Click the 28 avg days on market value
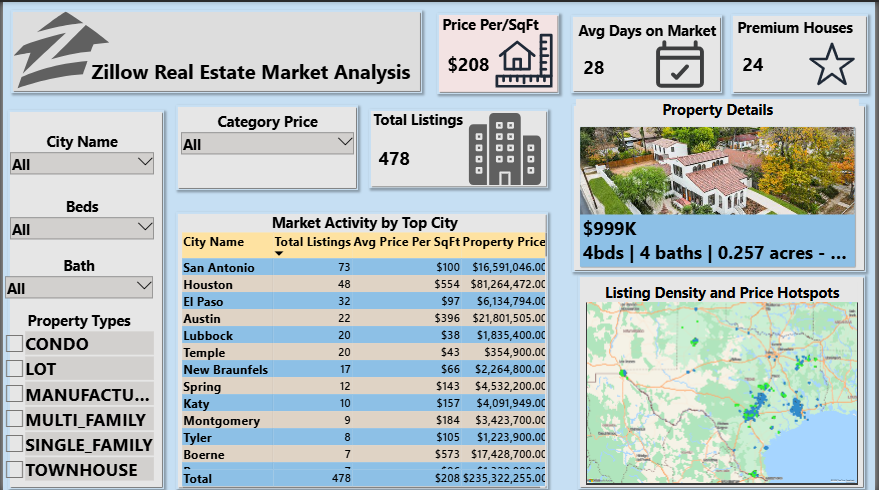The width and height of the screenshot is (879, 490). 594,68
